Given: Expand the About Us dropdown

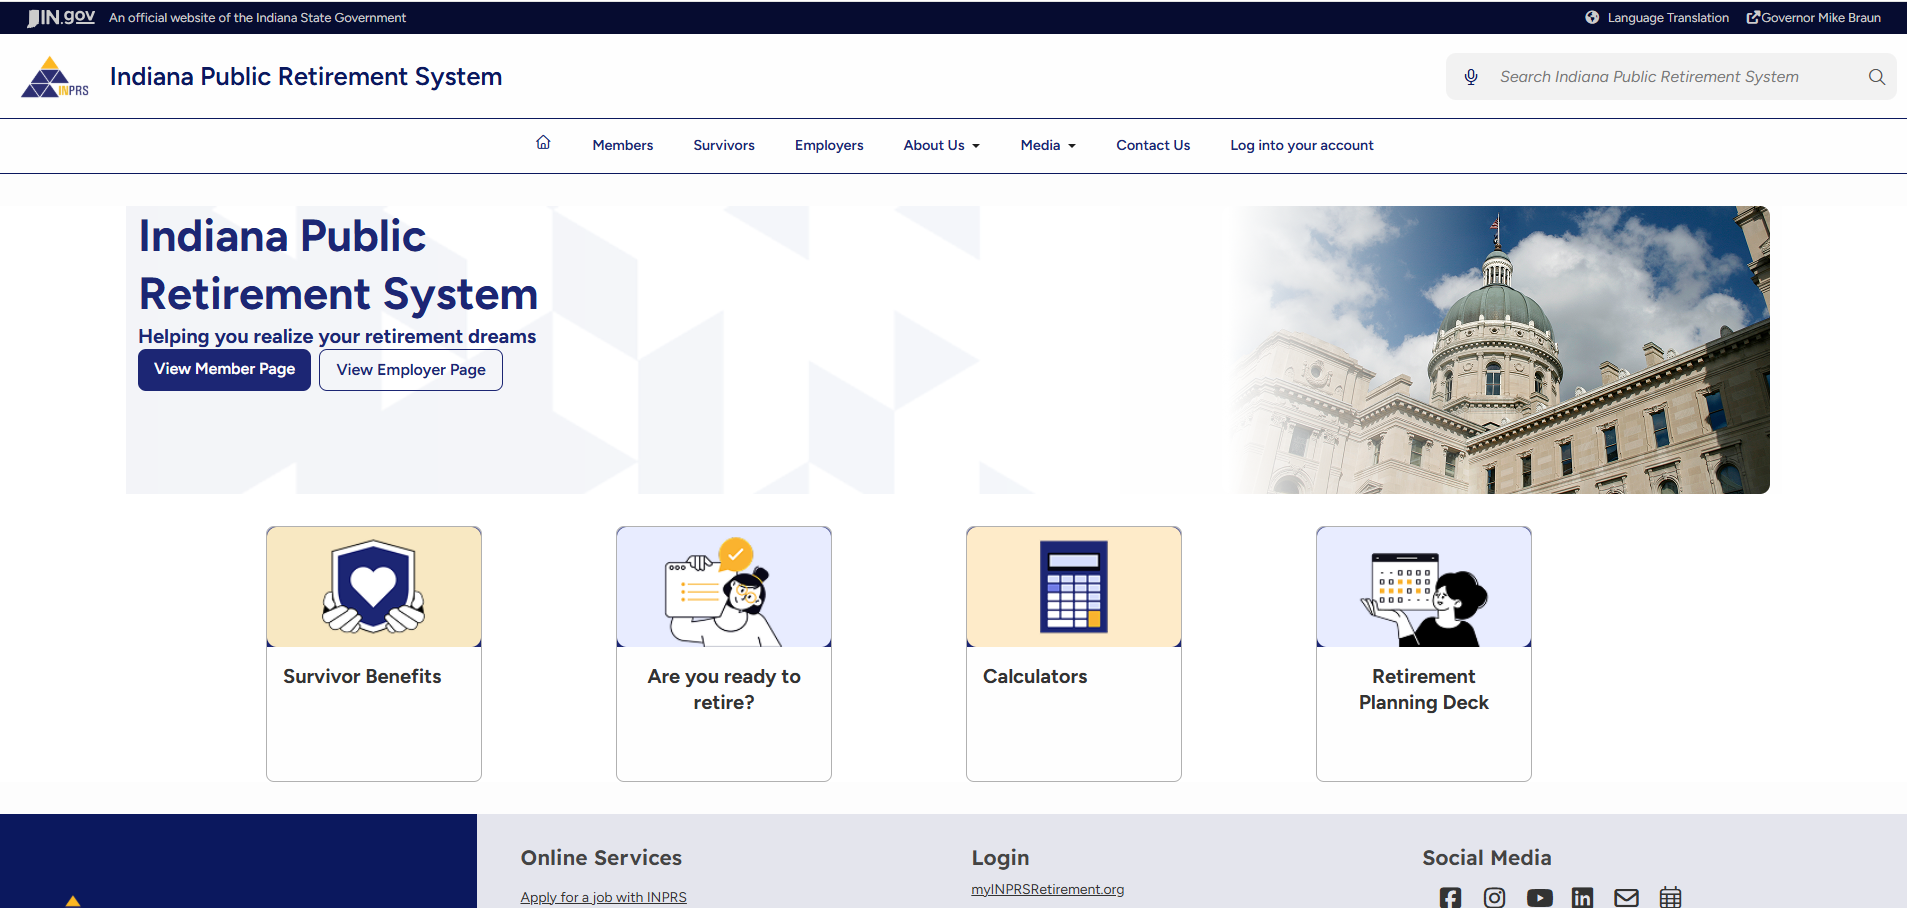Looking at the screenshot, I should pos(942,145).
